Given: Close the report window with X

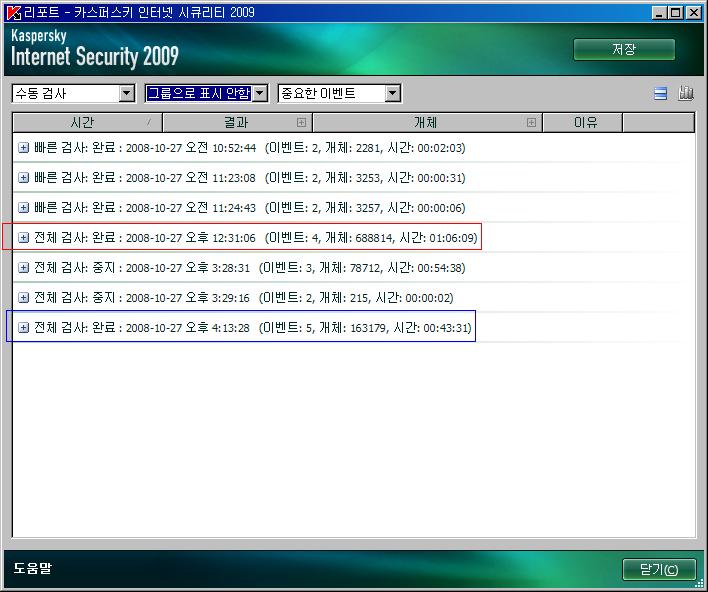Looking at the screenshot, I should tap(693, 13).
